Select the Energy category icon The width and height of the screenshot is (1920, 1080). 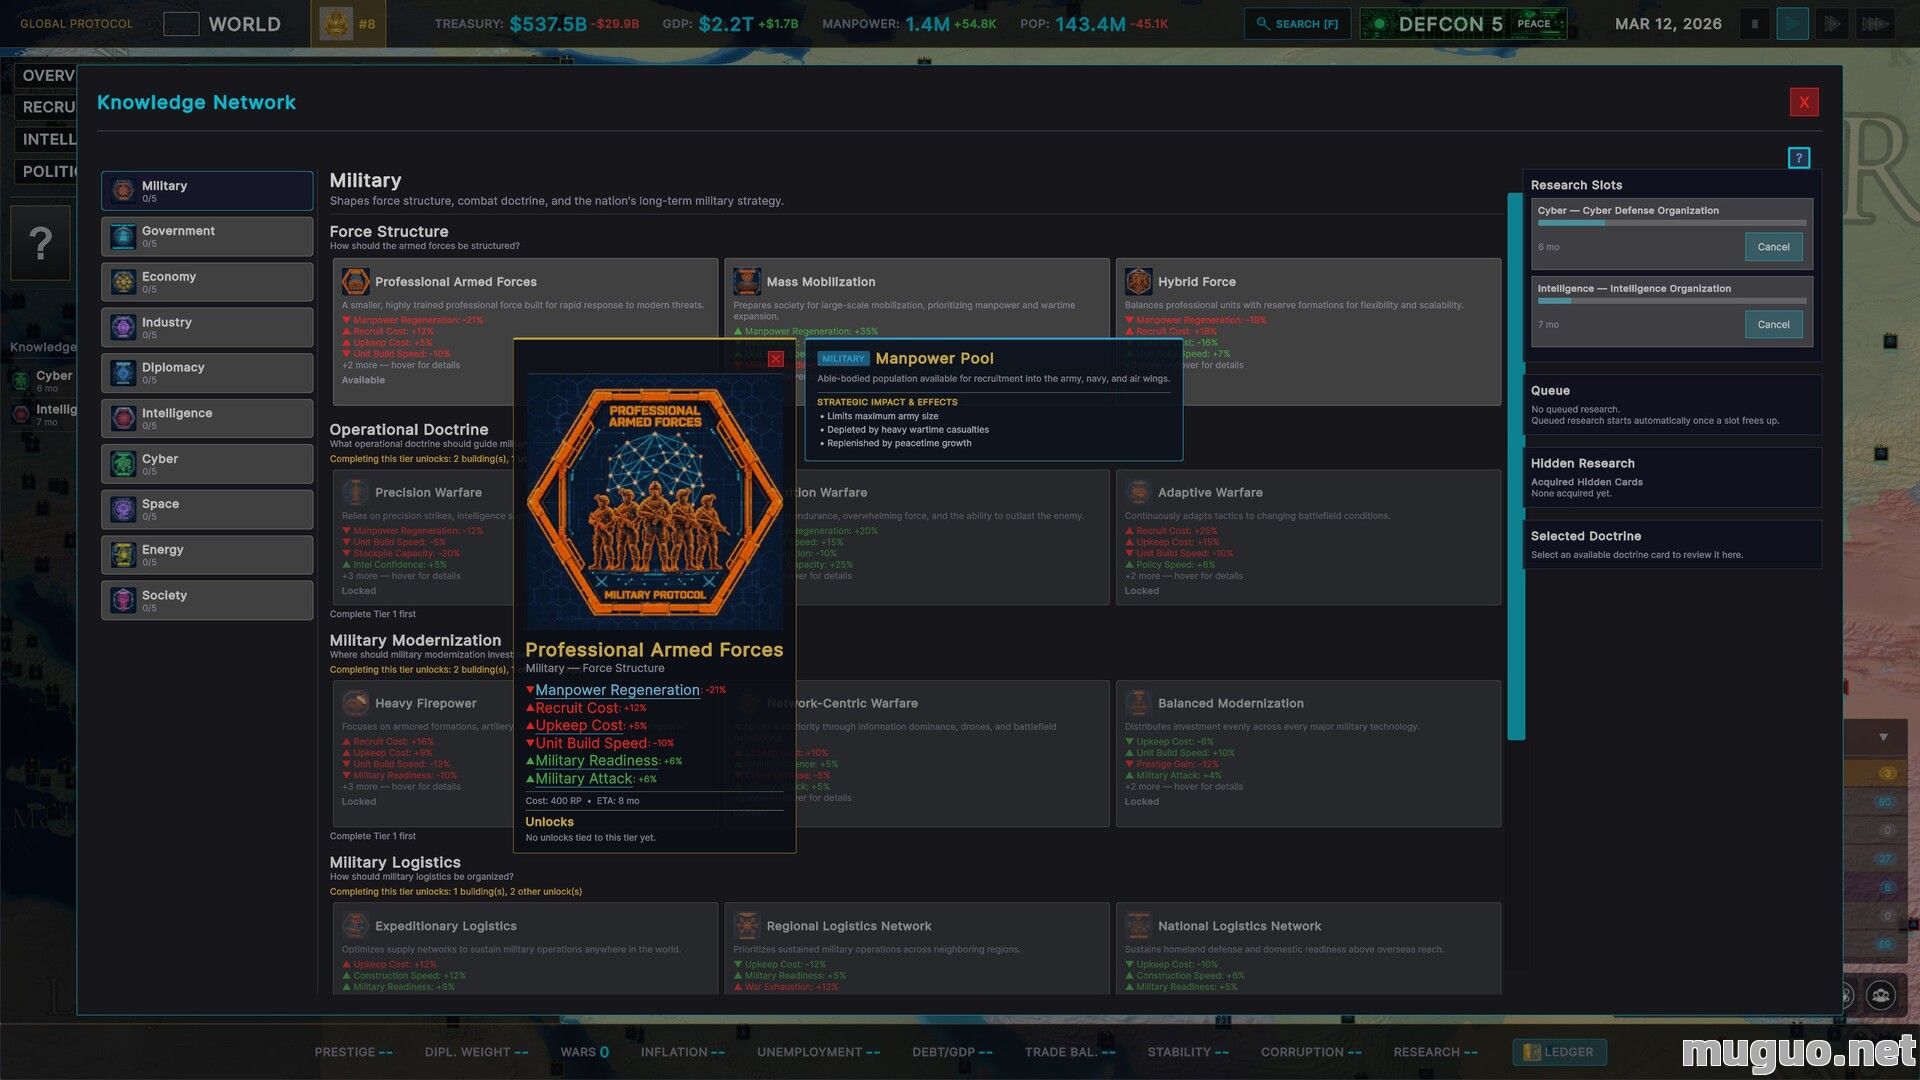click(x=123, y=555)
